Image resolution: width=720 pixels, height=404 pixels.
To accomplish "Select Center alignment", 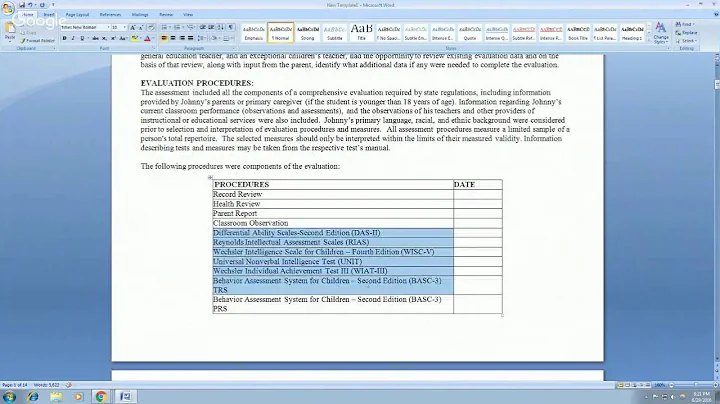I will point(173,38).
